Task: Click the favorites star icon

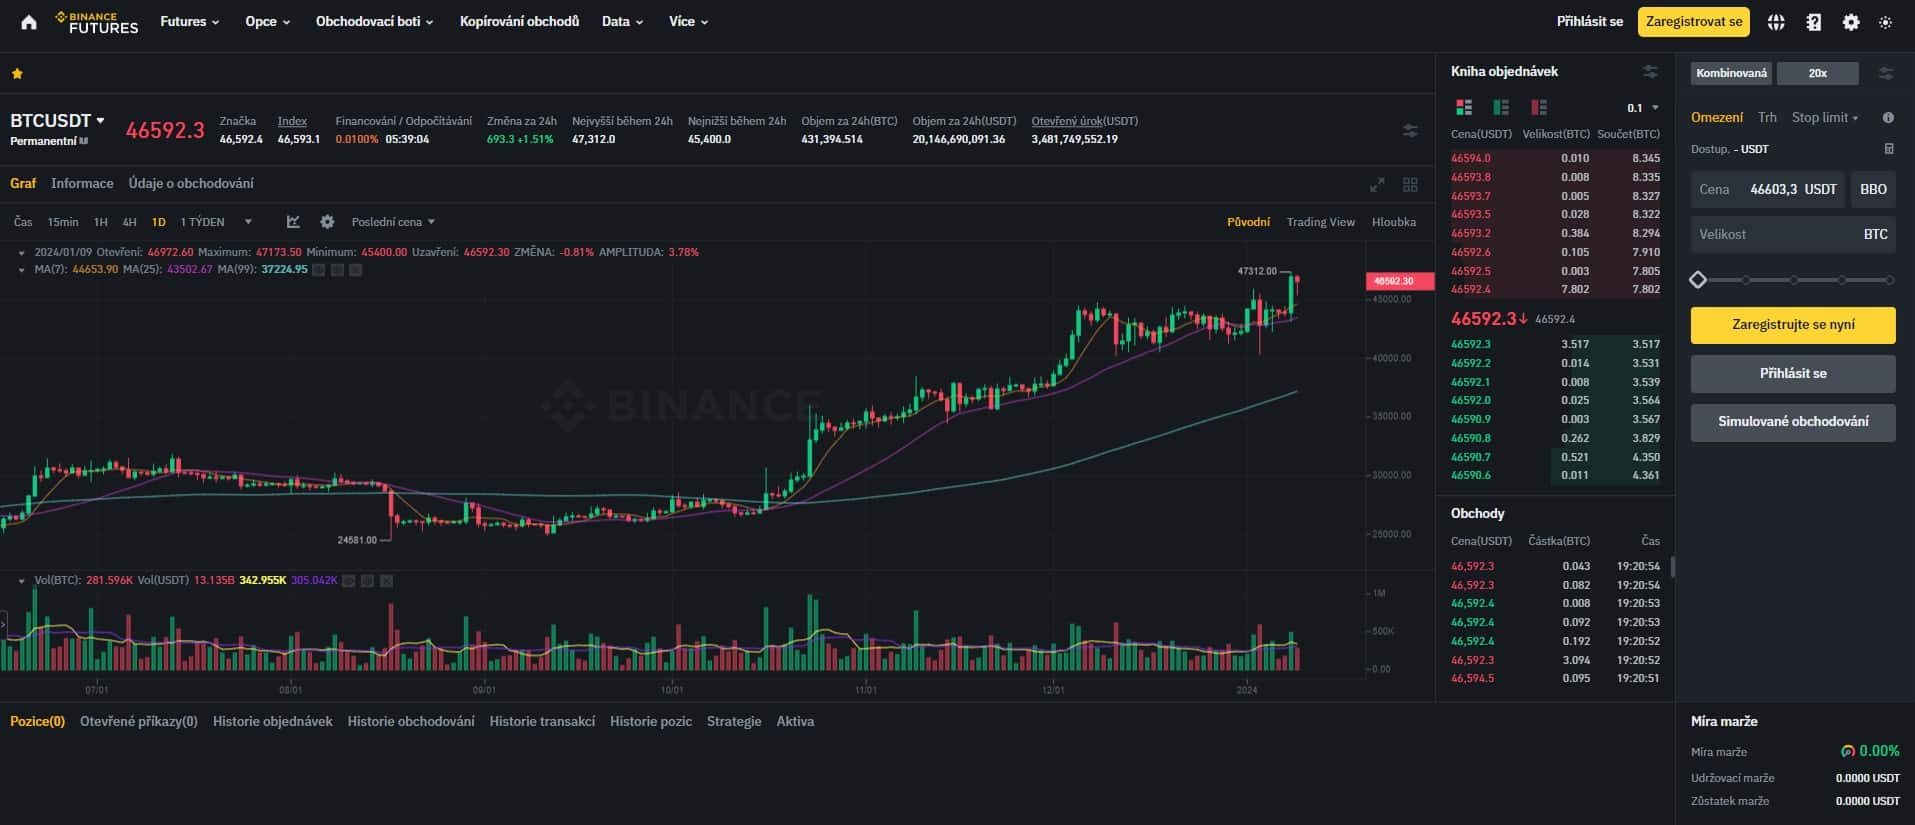Action: point(17,73)
